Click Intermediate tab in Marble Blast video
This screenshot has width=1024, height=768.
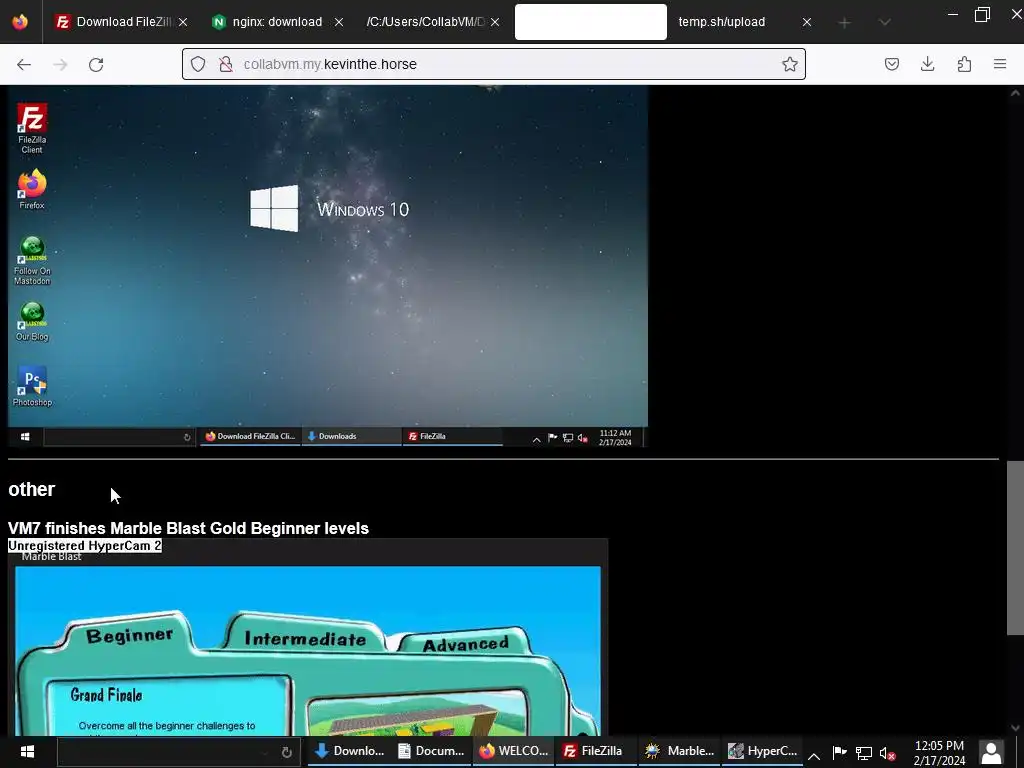point(305,638)
